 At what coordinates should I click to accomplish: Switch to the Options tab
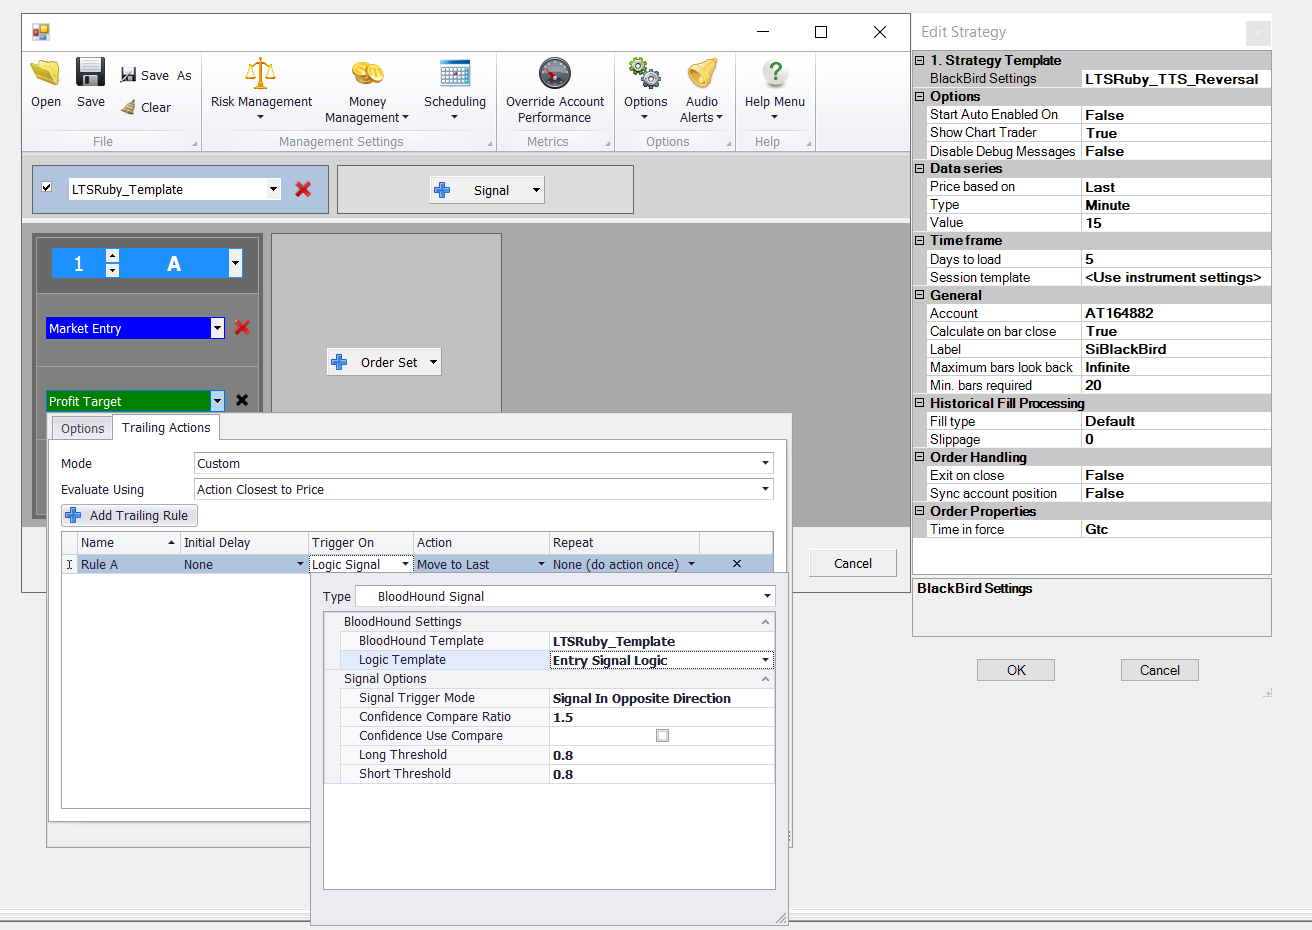click(82, 428)
